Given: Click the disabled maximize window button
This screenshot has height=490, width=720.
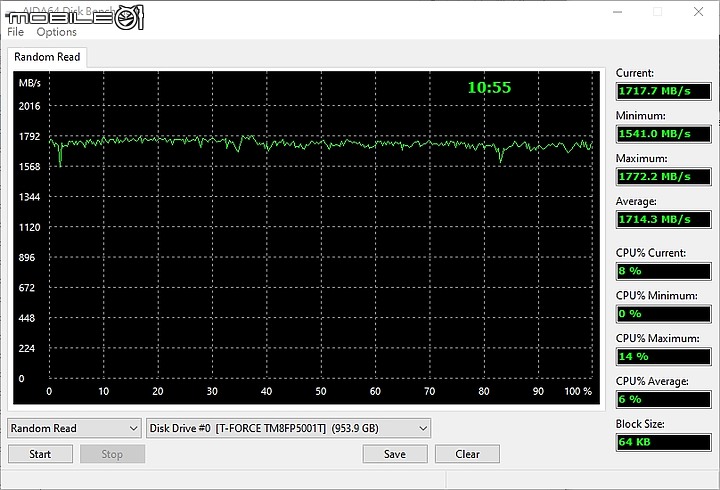Looking at the screenshot, I should tap(658, 11).
